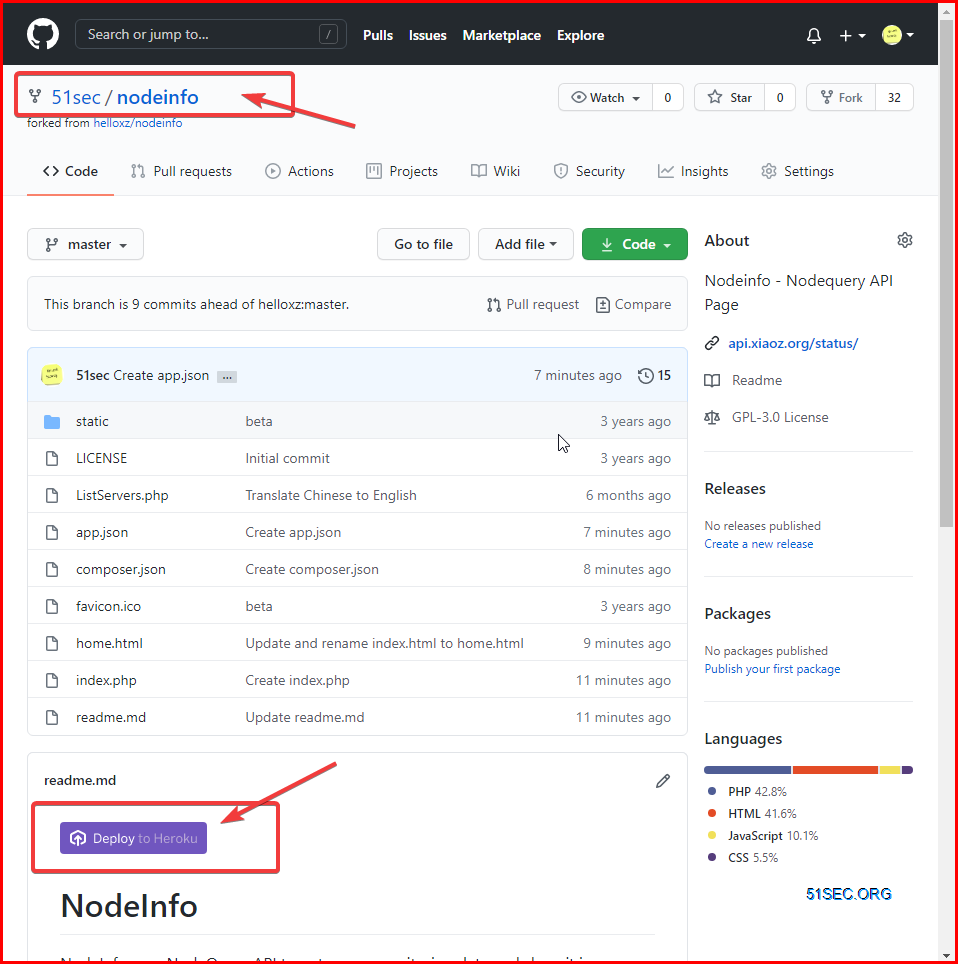Viewport: 958px width, 964px height.
Task: Open ListServers.php file
Action: tap(122, 495)
